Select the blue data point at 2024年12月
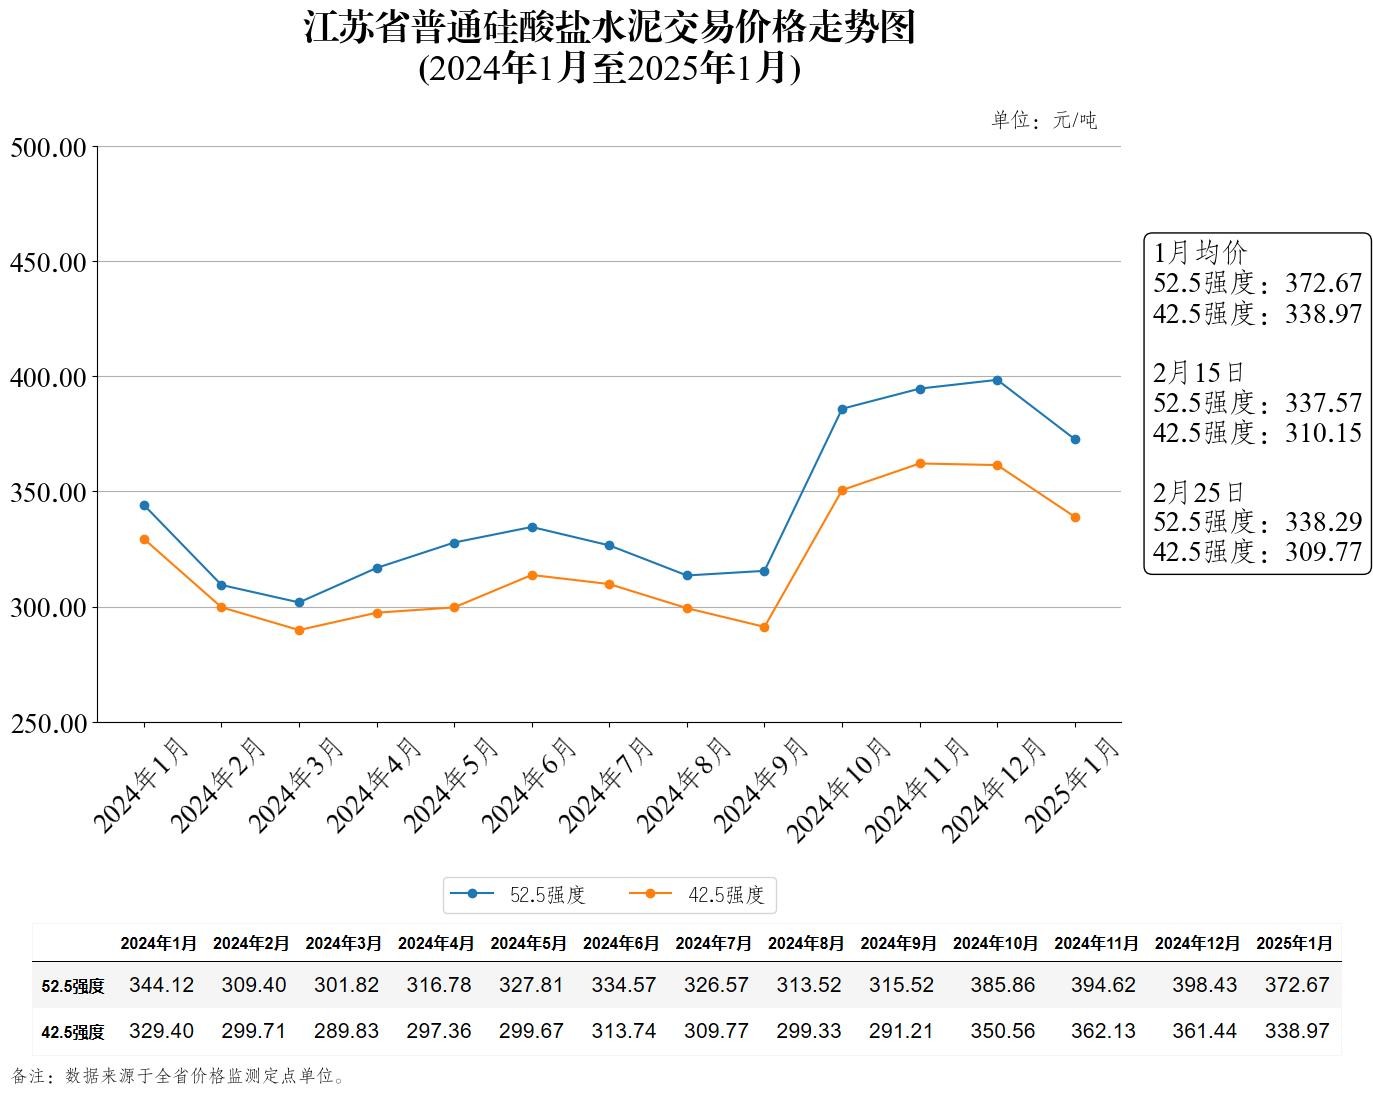The width and height of the screenshot is (1373, 1106). pyautogui.click(x=997, y=380)
